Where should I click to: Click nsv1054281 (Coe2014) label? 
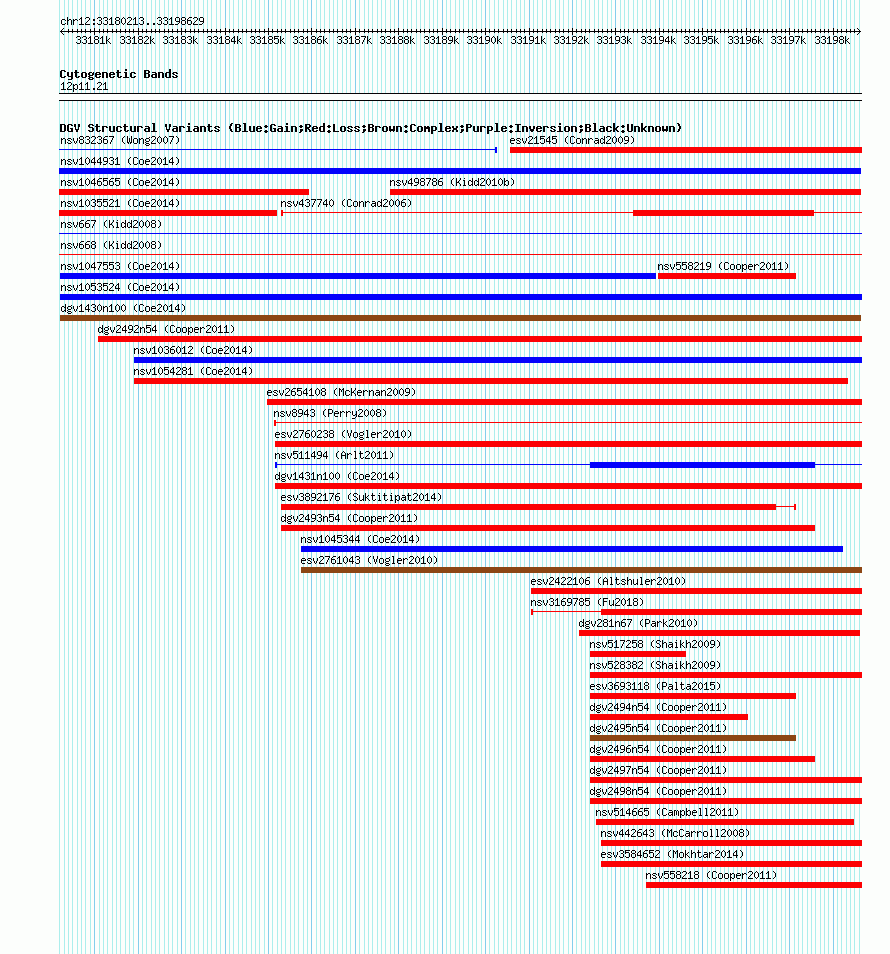tap(193, 371)
